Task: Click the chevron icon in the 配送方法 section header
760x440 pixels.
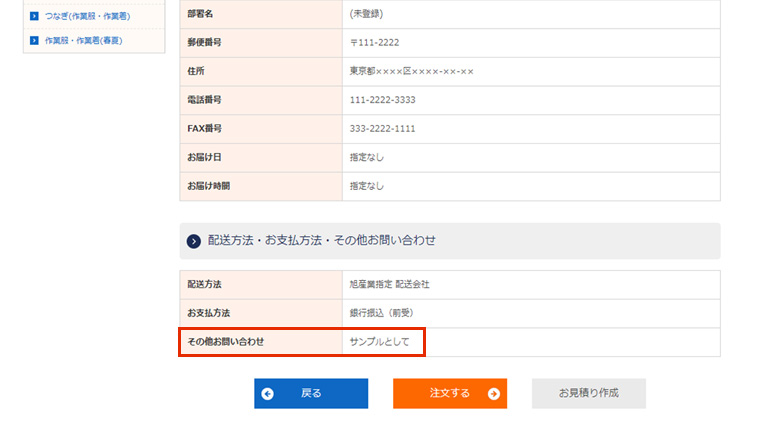Action: pyautogui.click(x=194, y=241)
